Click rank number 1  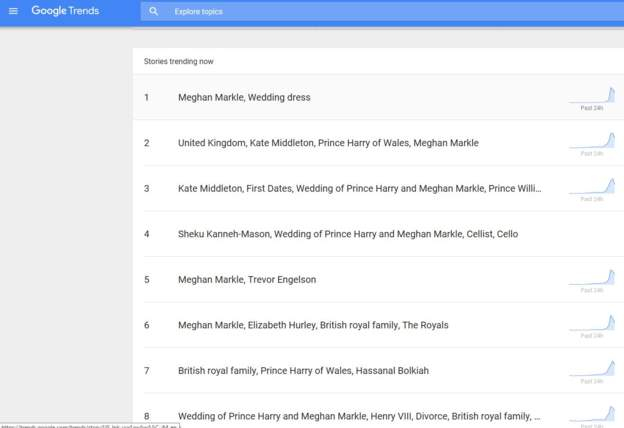(x=146, y=98)
